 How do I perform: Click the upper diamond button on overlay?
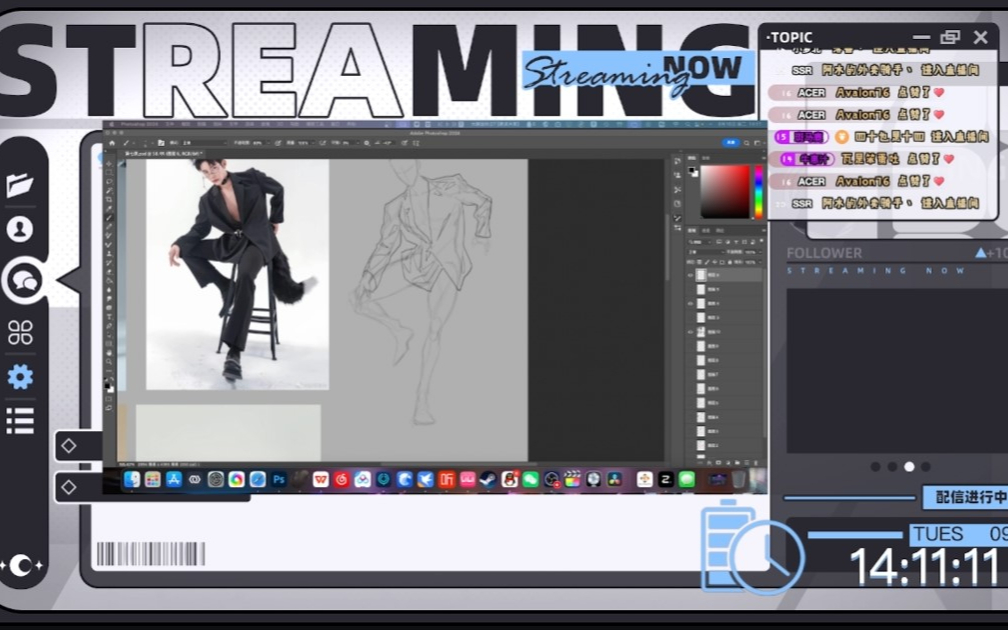pos(69,446)
